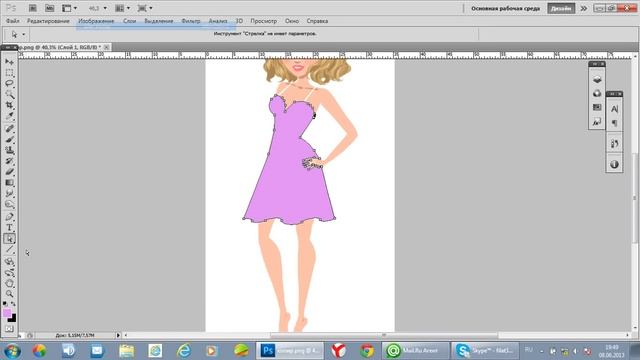Launch Adobe Bridge from the top bar
The image size is (640, 360).
33,8
